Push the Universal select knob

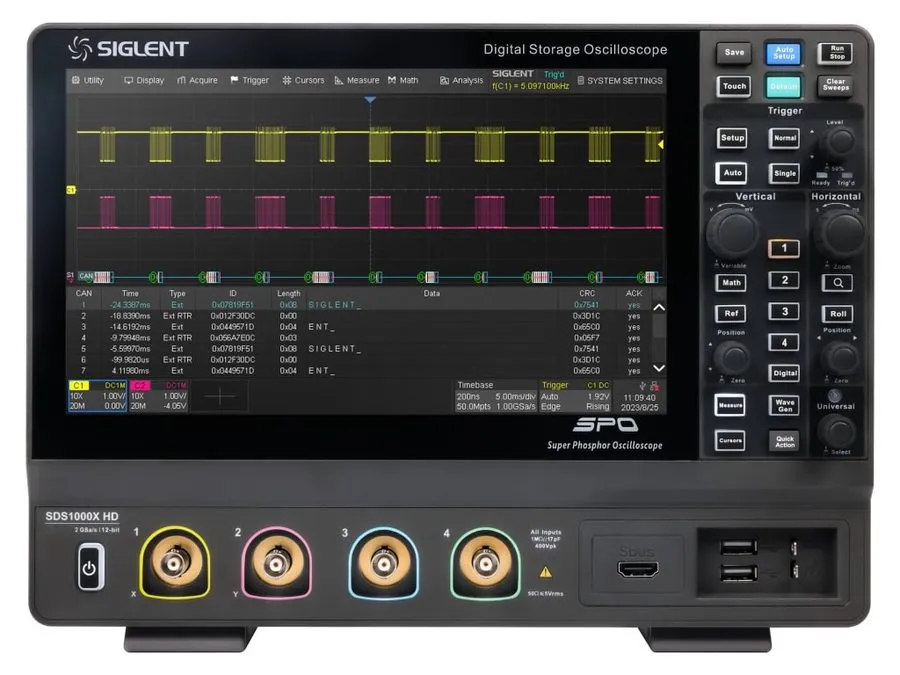(837, 430)
